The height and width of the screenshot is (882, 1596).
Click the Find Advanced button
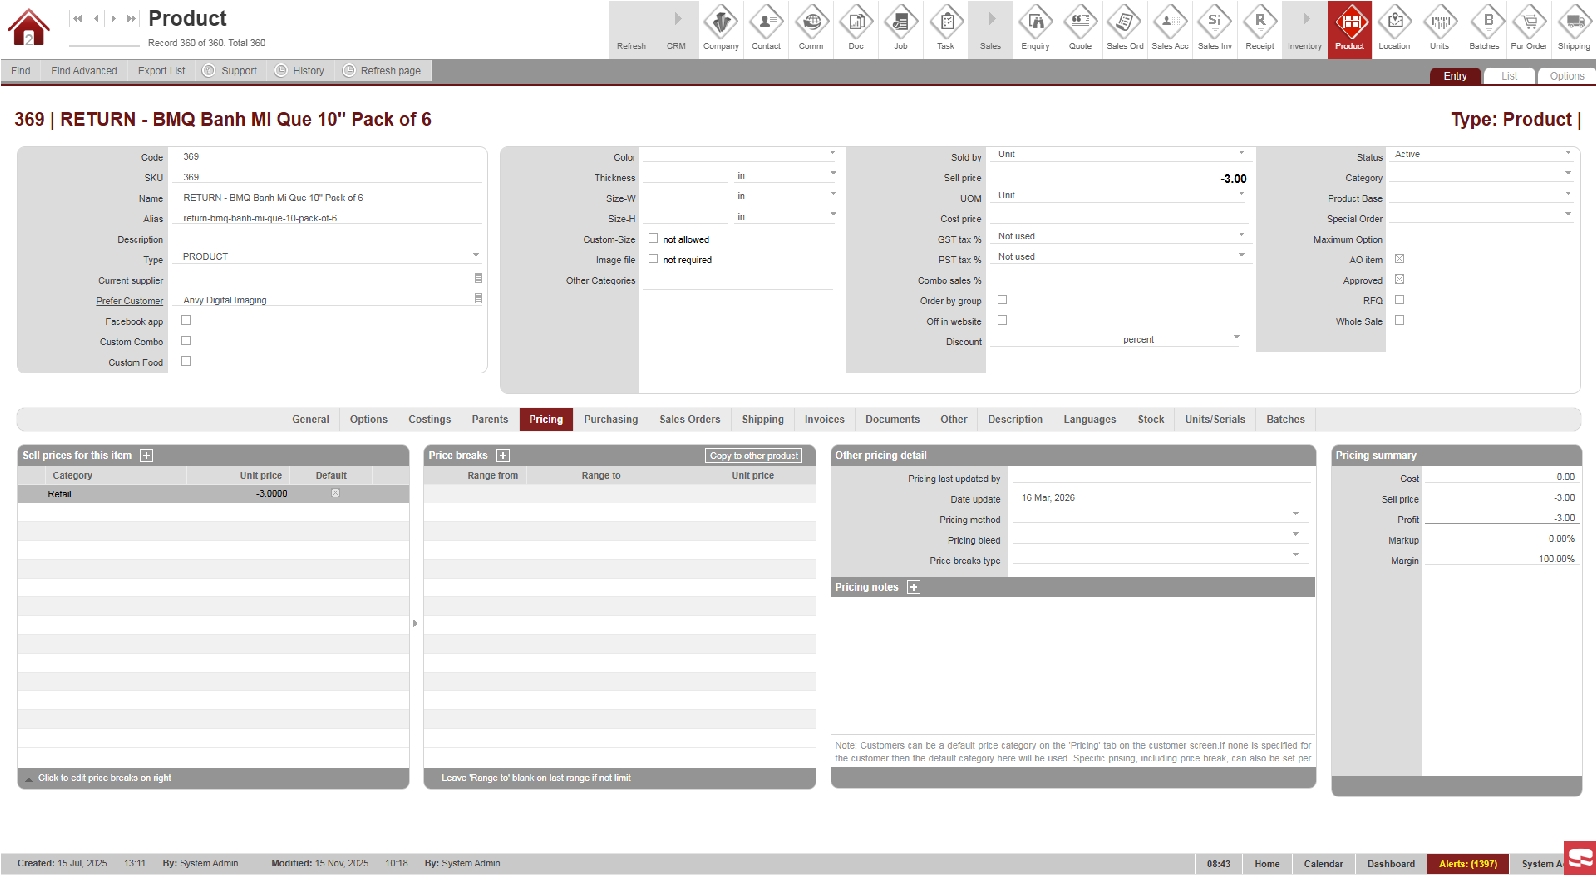(x=84, y=71)
